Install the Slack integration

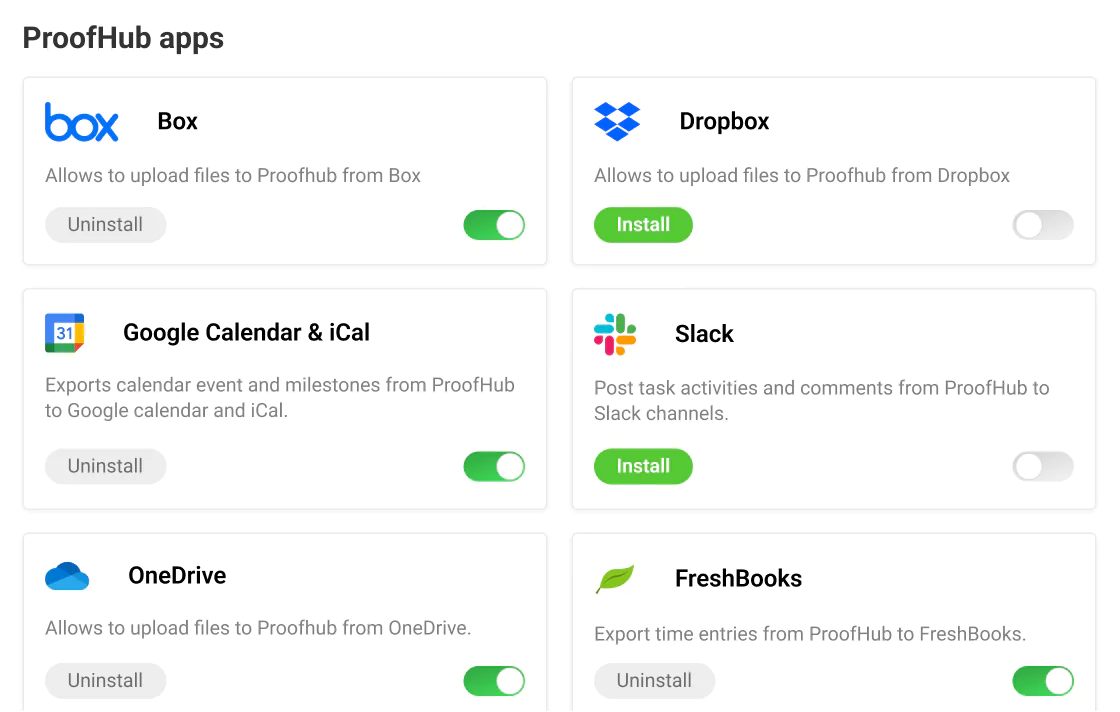click(x=643, y=466)
